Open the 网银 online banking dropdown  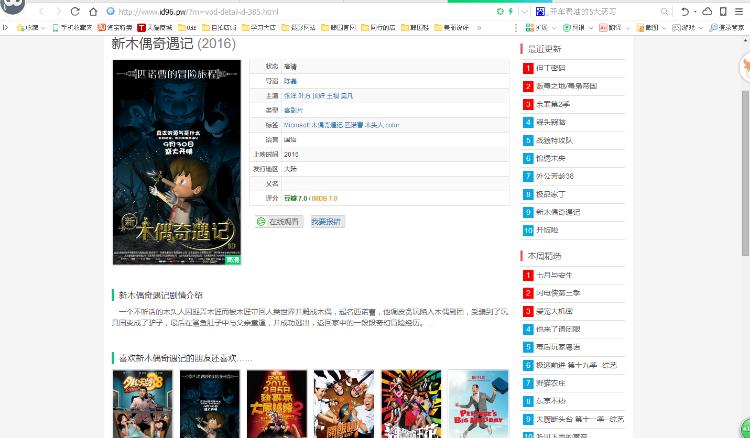(x=577, y=28)
